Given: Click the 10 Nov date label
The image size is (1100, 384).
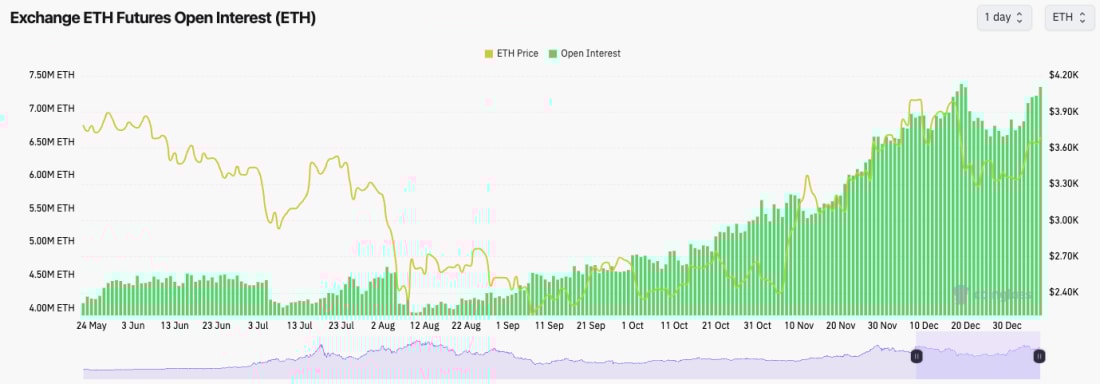Looking at the screenshot, I should tap(798, 326).
